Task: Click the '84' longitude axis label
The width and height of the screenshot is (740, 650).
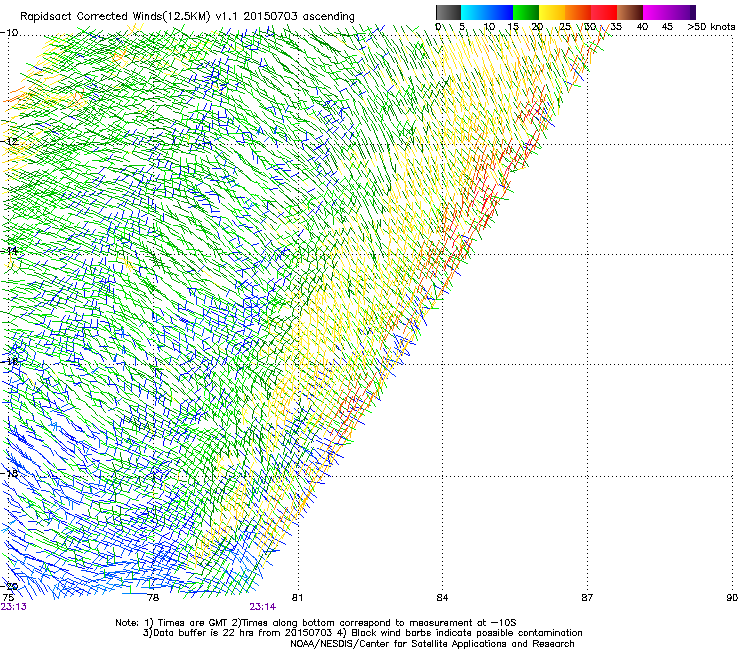Action: pyautogui.click(x=442, y=598)
